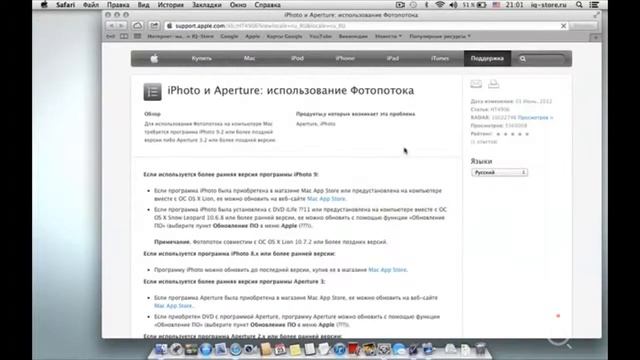Viewport: 640px width, 360px height.
Task: Open the Apple menu in the menu bar
Action: 44,5
